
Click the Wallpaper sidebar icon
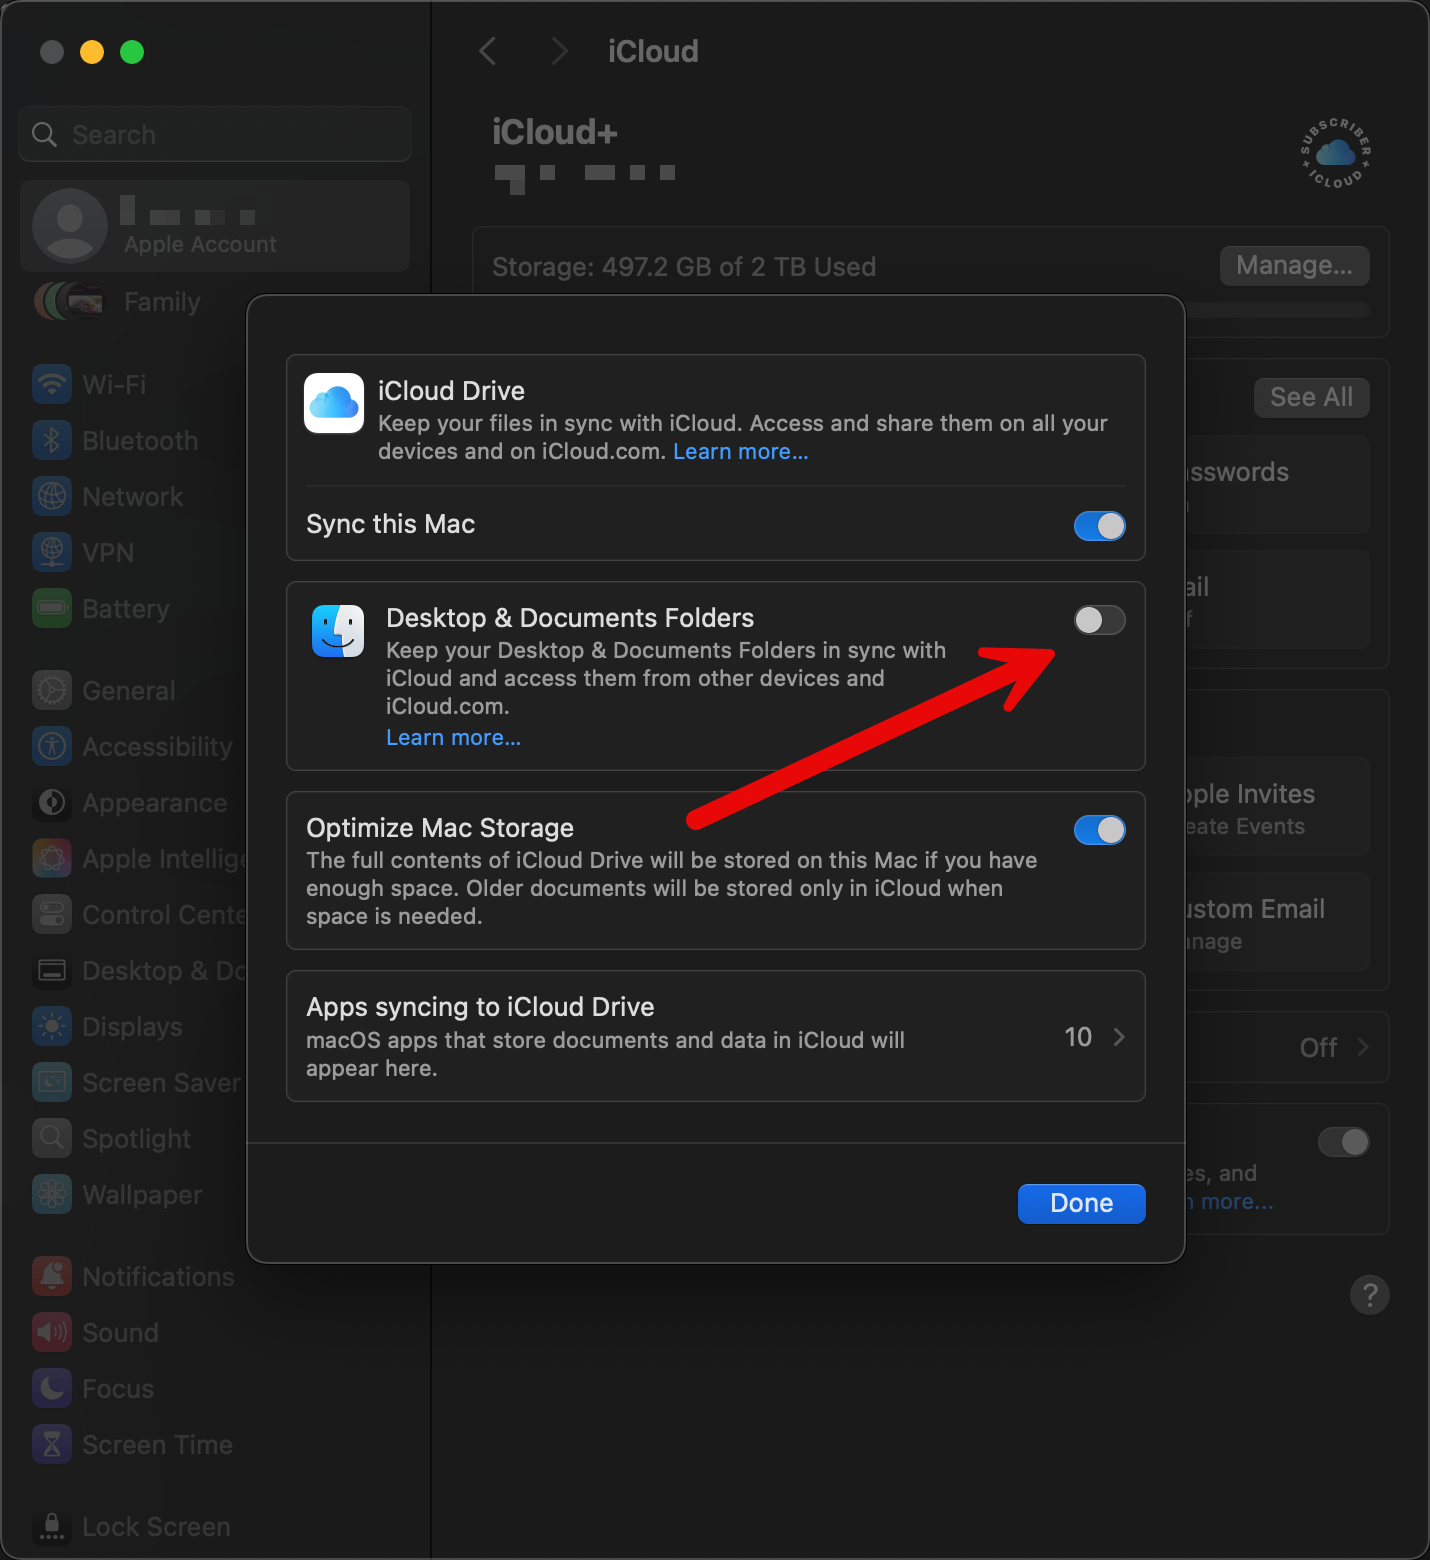click(x=52, y=1194)
